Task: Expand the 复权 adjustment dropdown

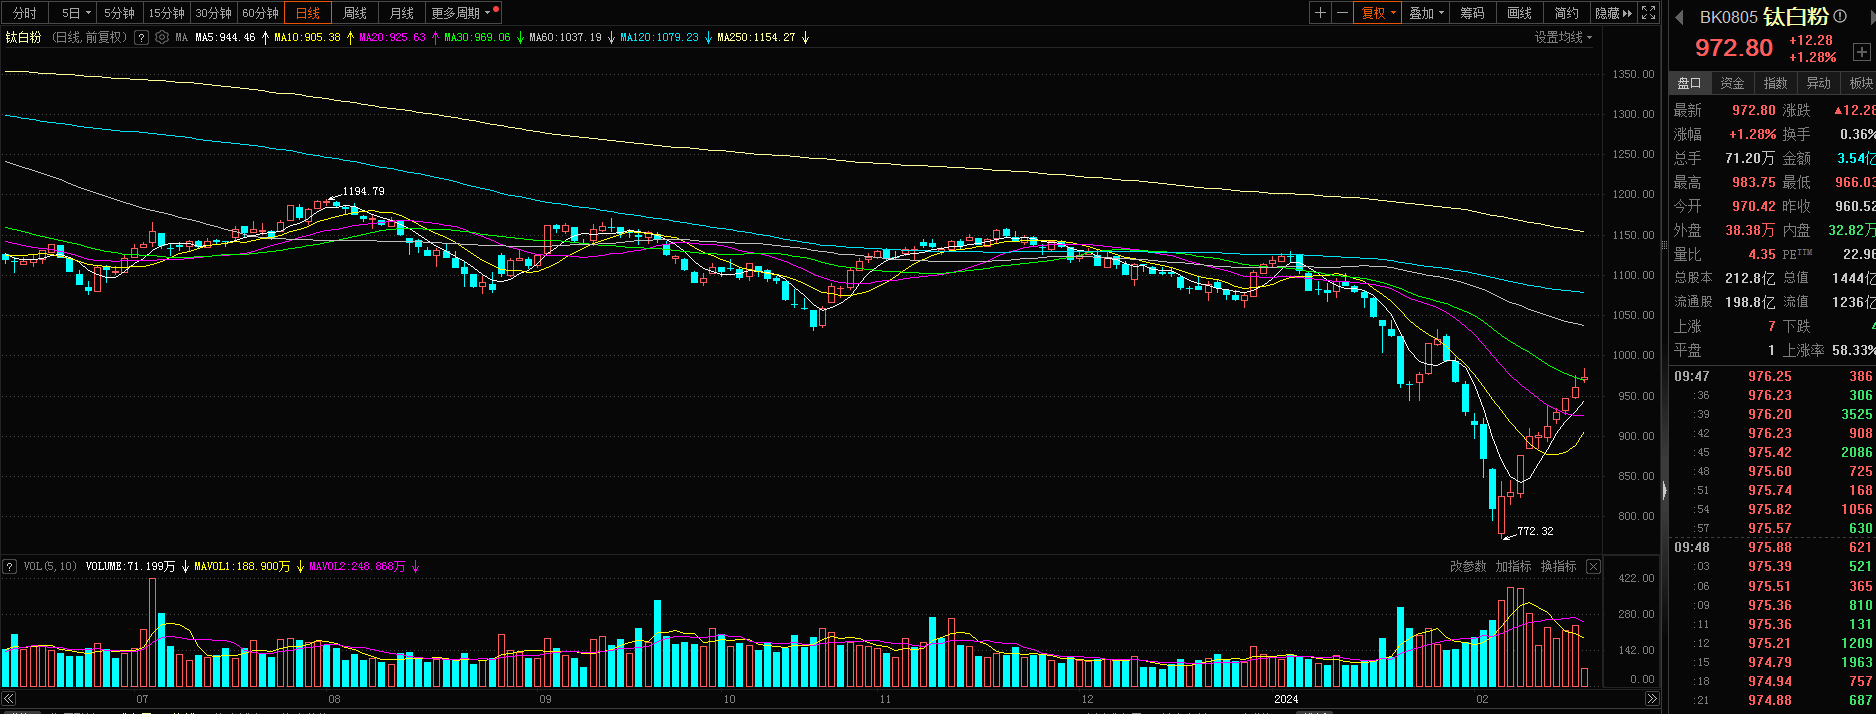Action: [1379, 13]
